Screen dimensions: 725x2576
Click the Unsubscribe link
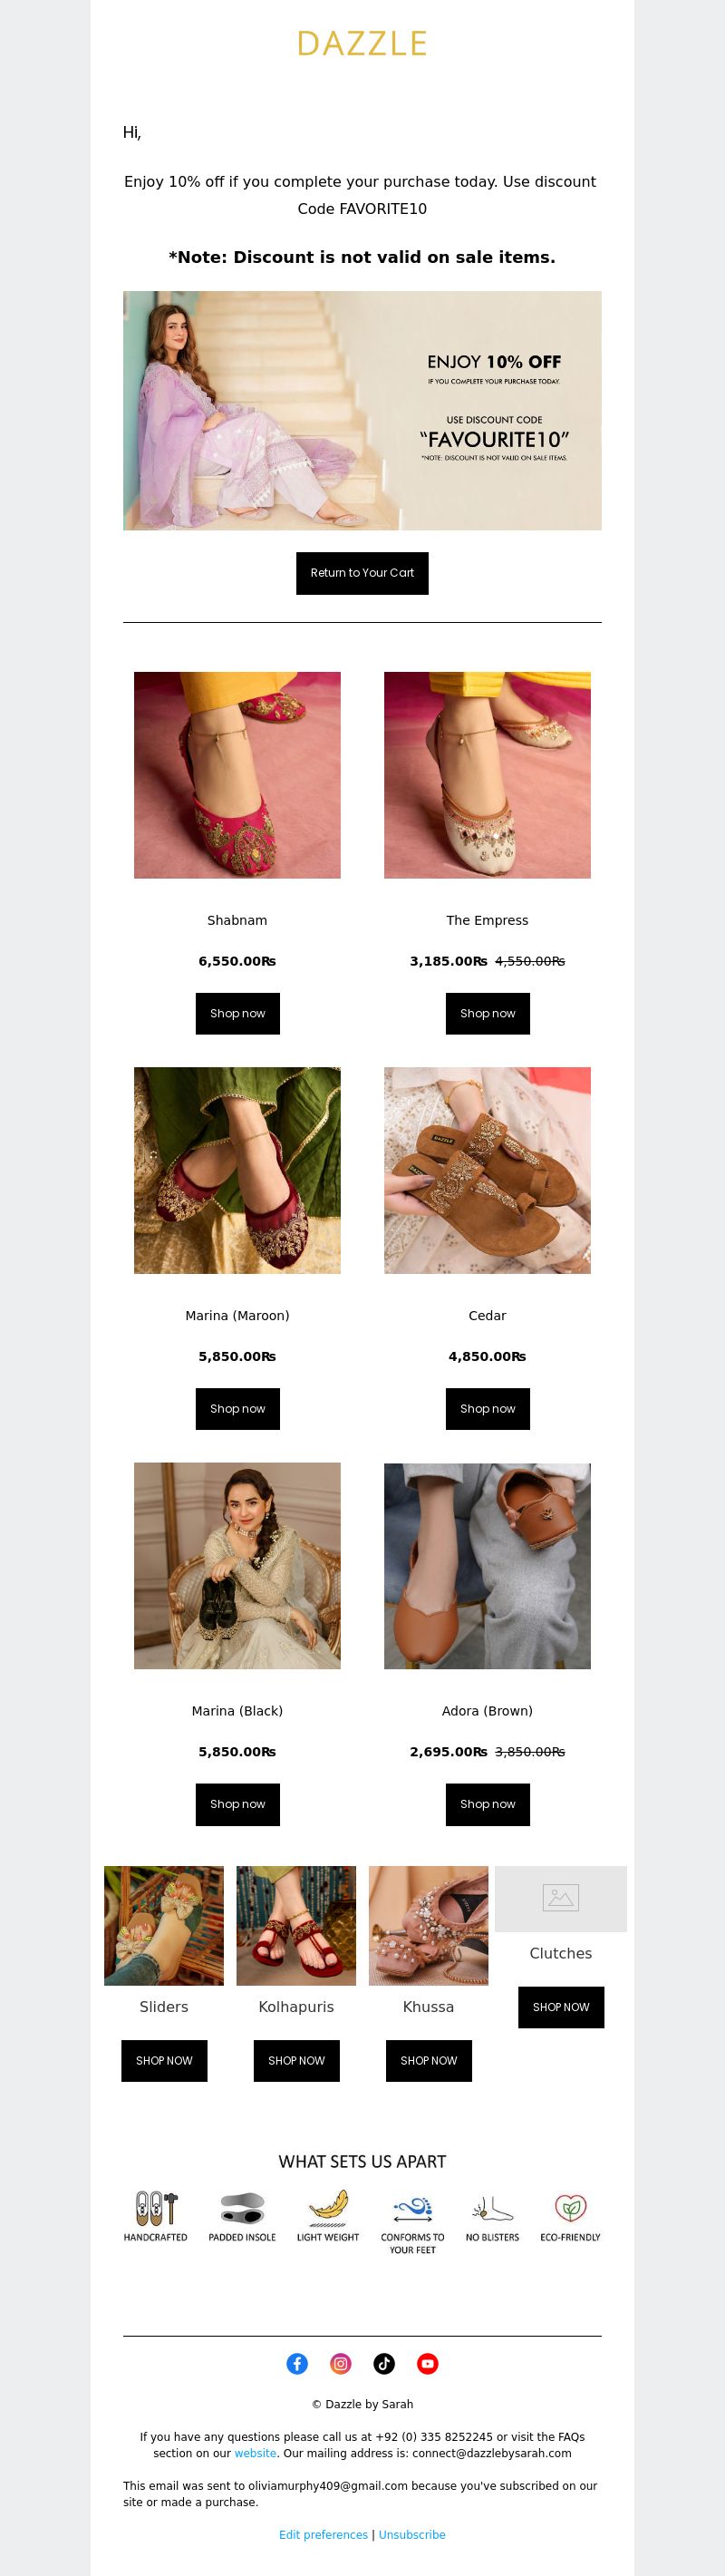(412, 2534)
